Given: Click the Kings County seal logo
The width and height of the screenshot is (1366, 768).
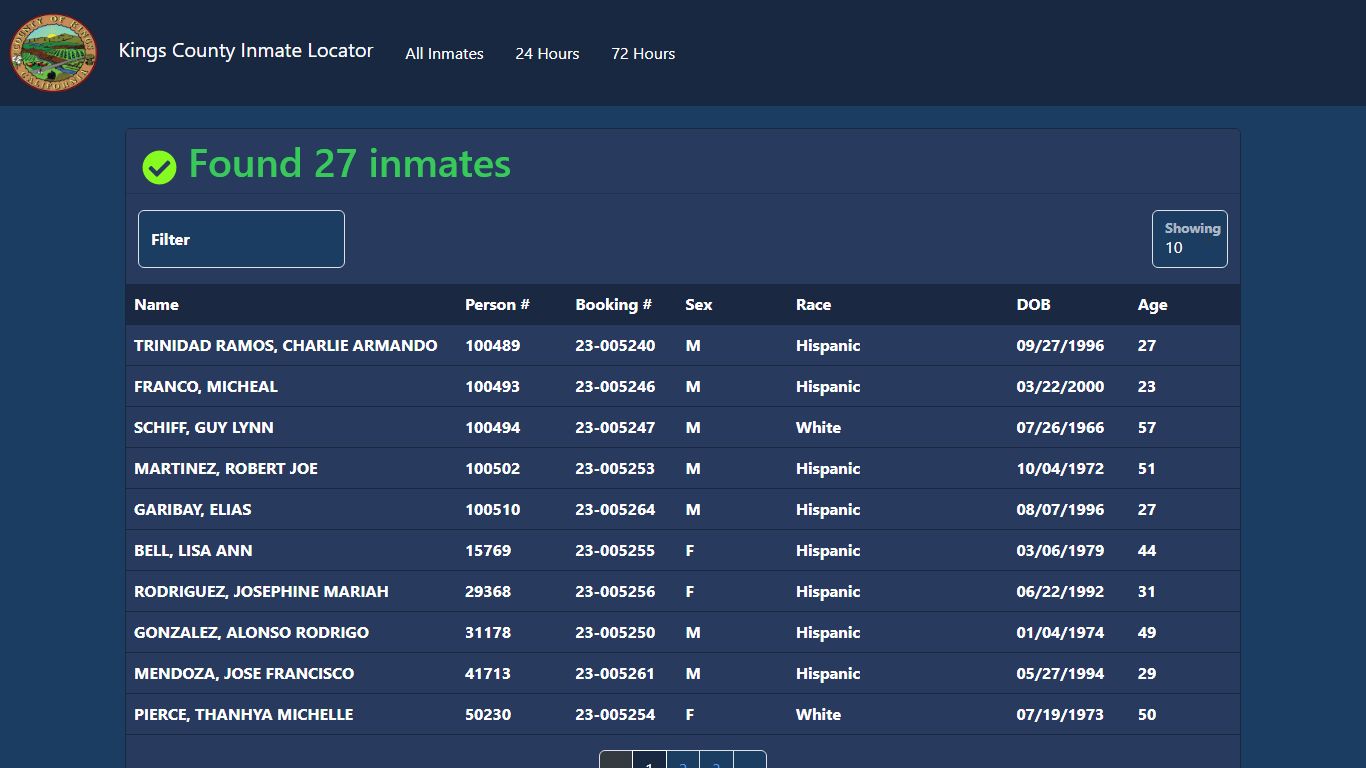Looking at the screenshot, I should point(53,52).
